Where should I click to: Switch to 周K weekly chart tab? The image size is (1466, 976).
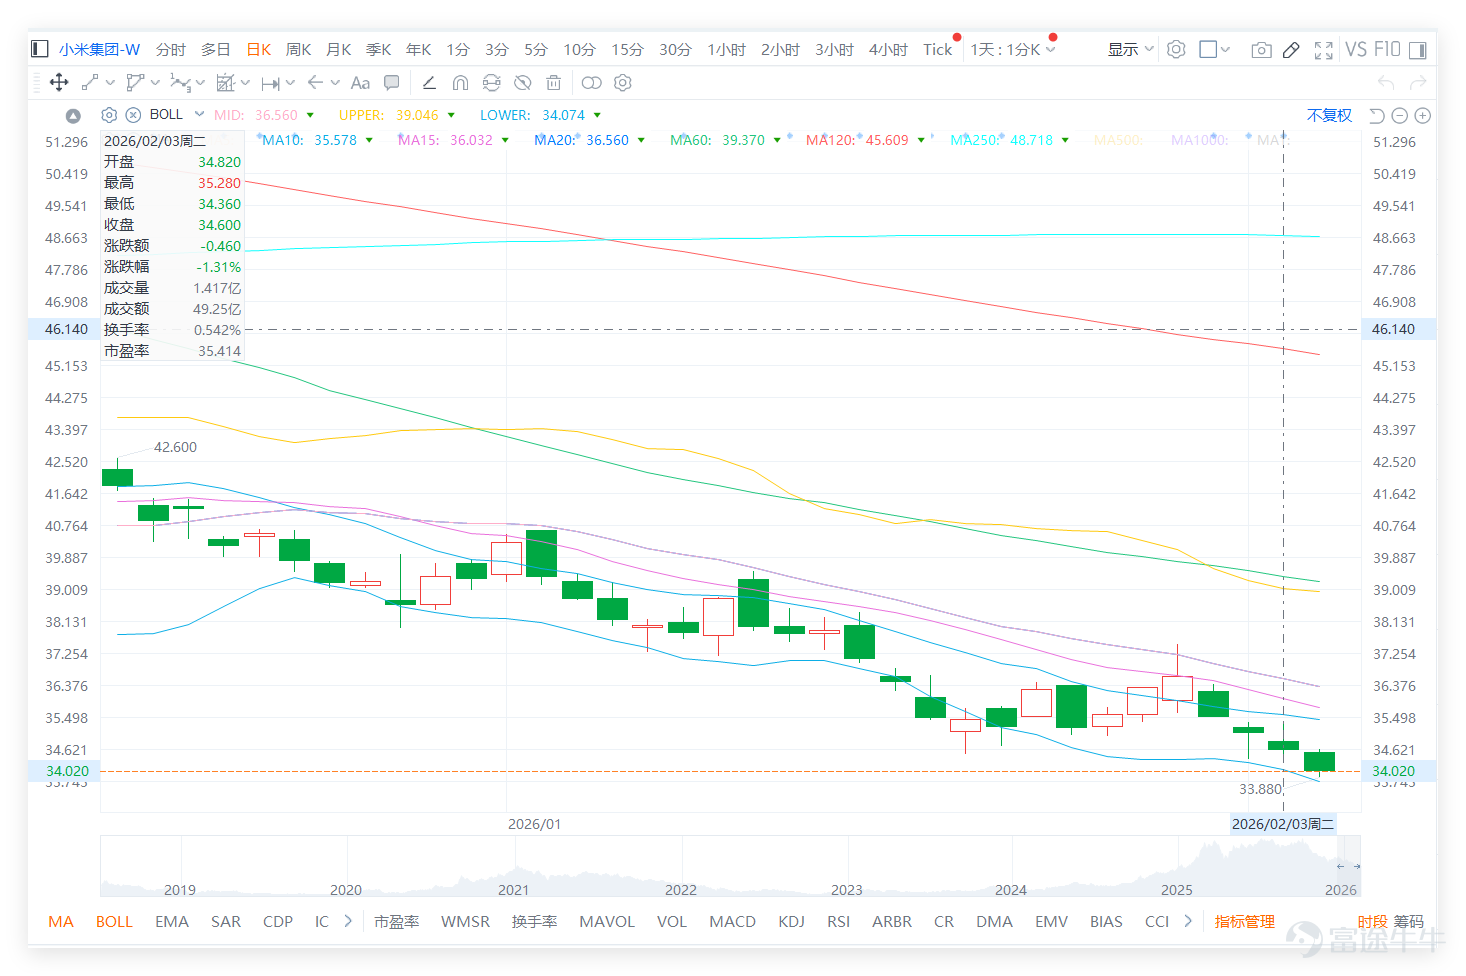click(299, 49)
